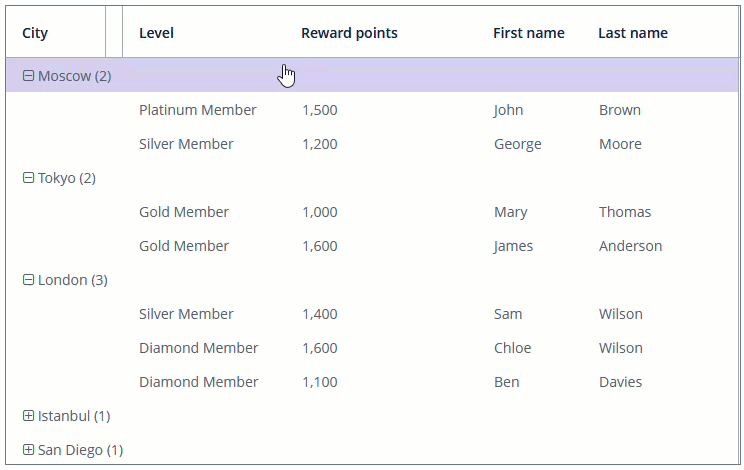
Task: Click the First name column header
Action: click(x=528, y=33)
